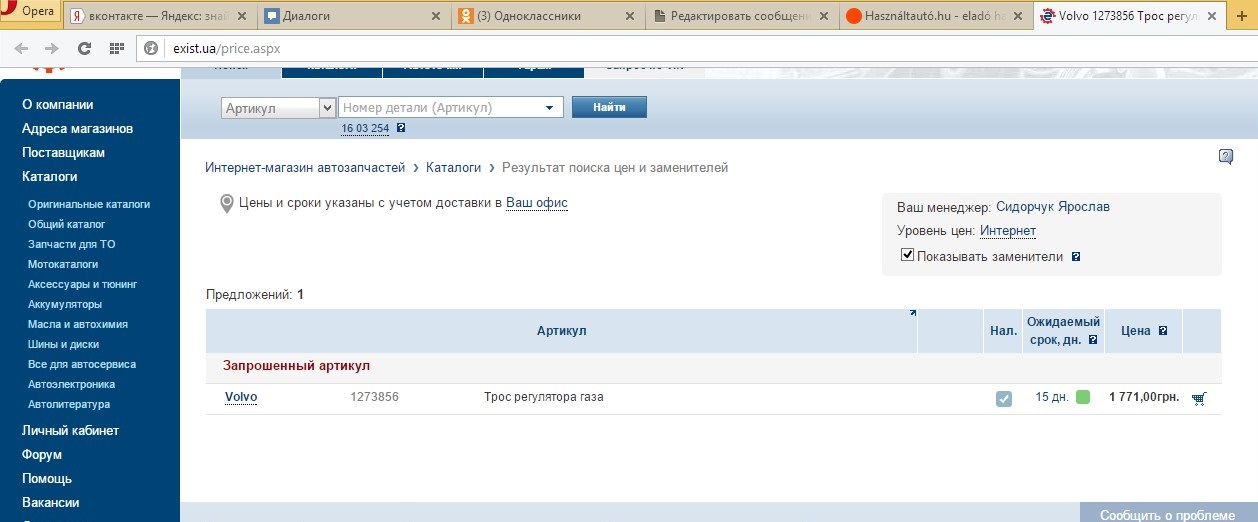Open the page help speech-bubble icon
The width and height of the screenshot is (1258, 522).
[x=1225, y=156]
